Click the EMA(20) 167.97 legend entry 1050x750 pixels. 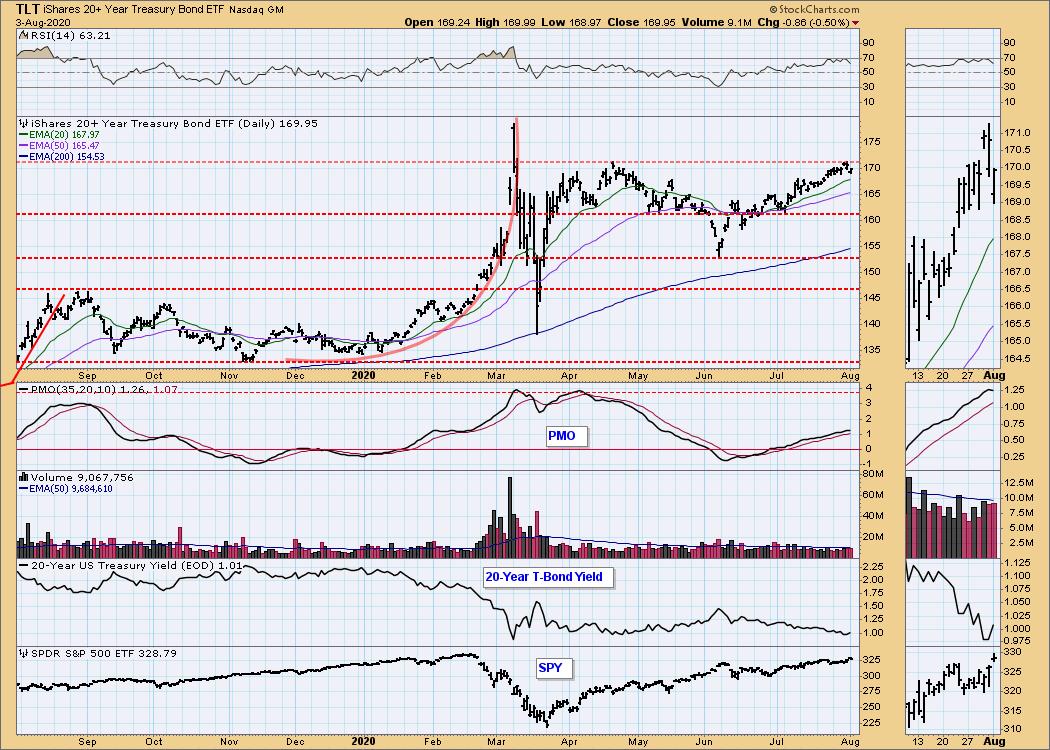point(60,135)
